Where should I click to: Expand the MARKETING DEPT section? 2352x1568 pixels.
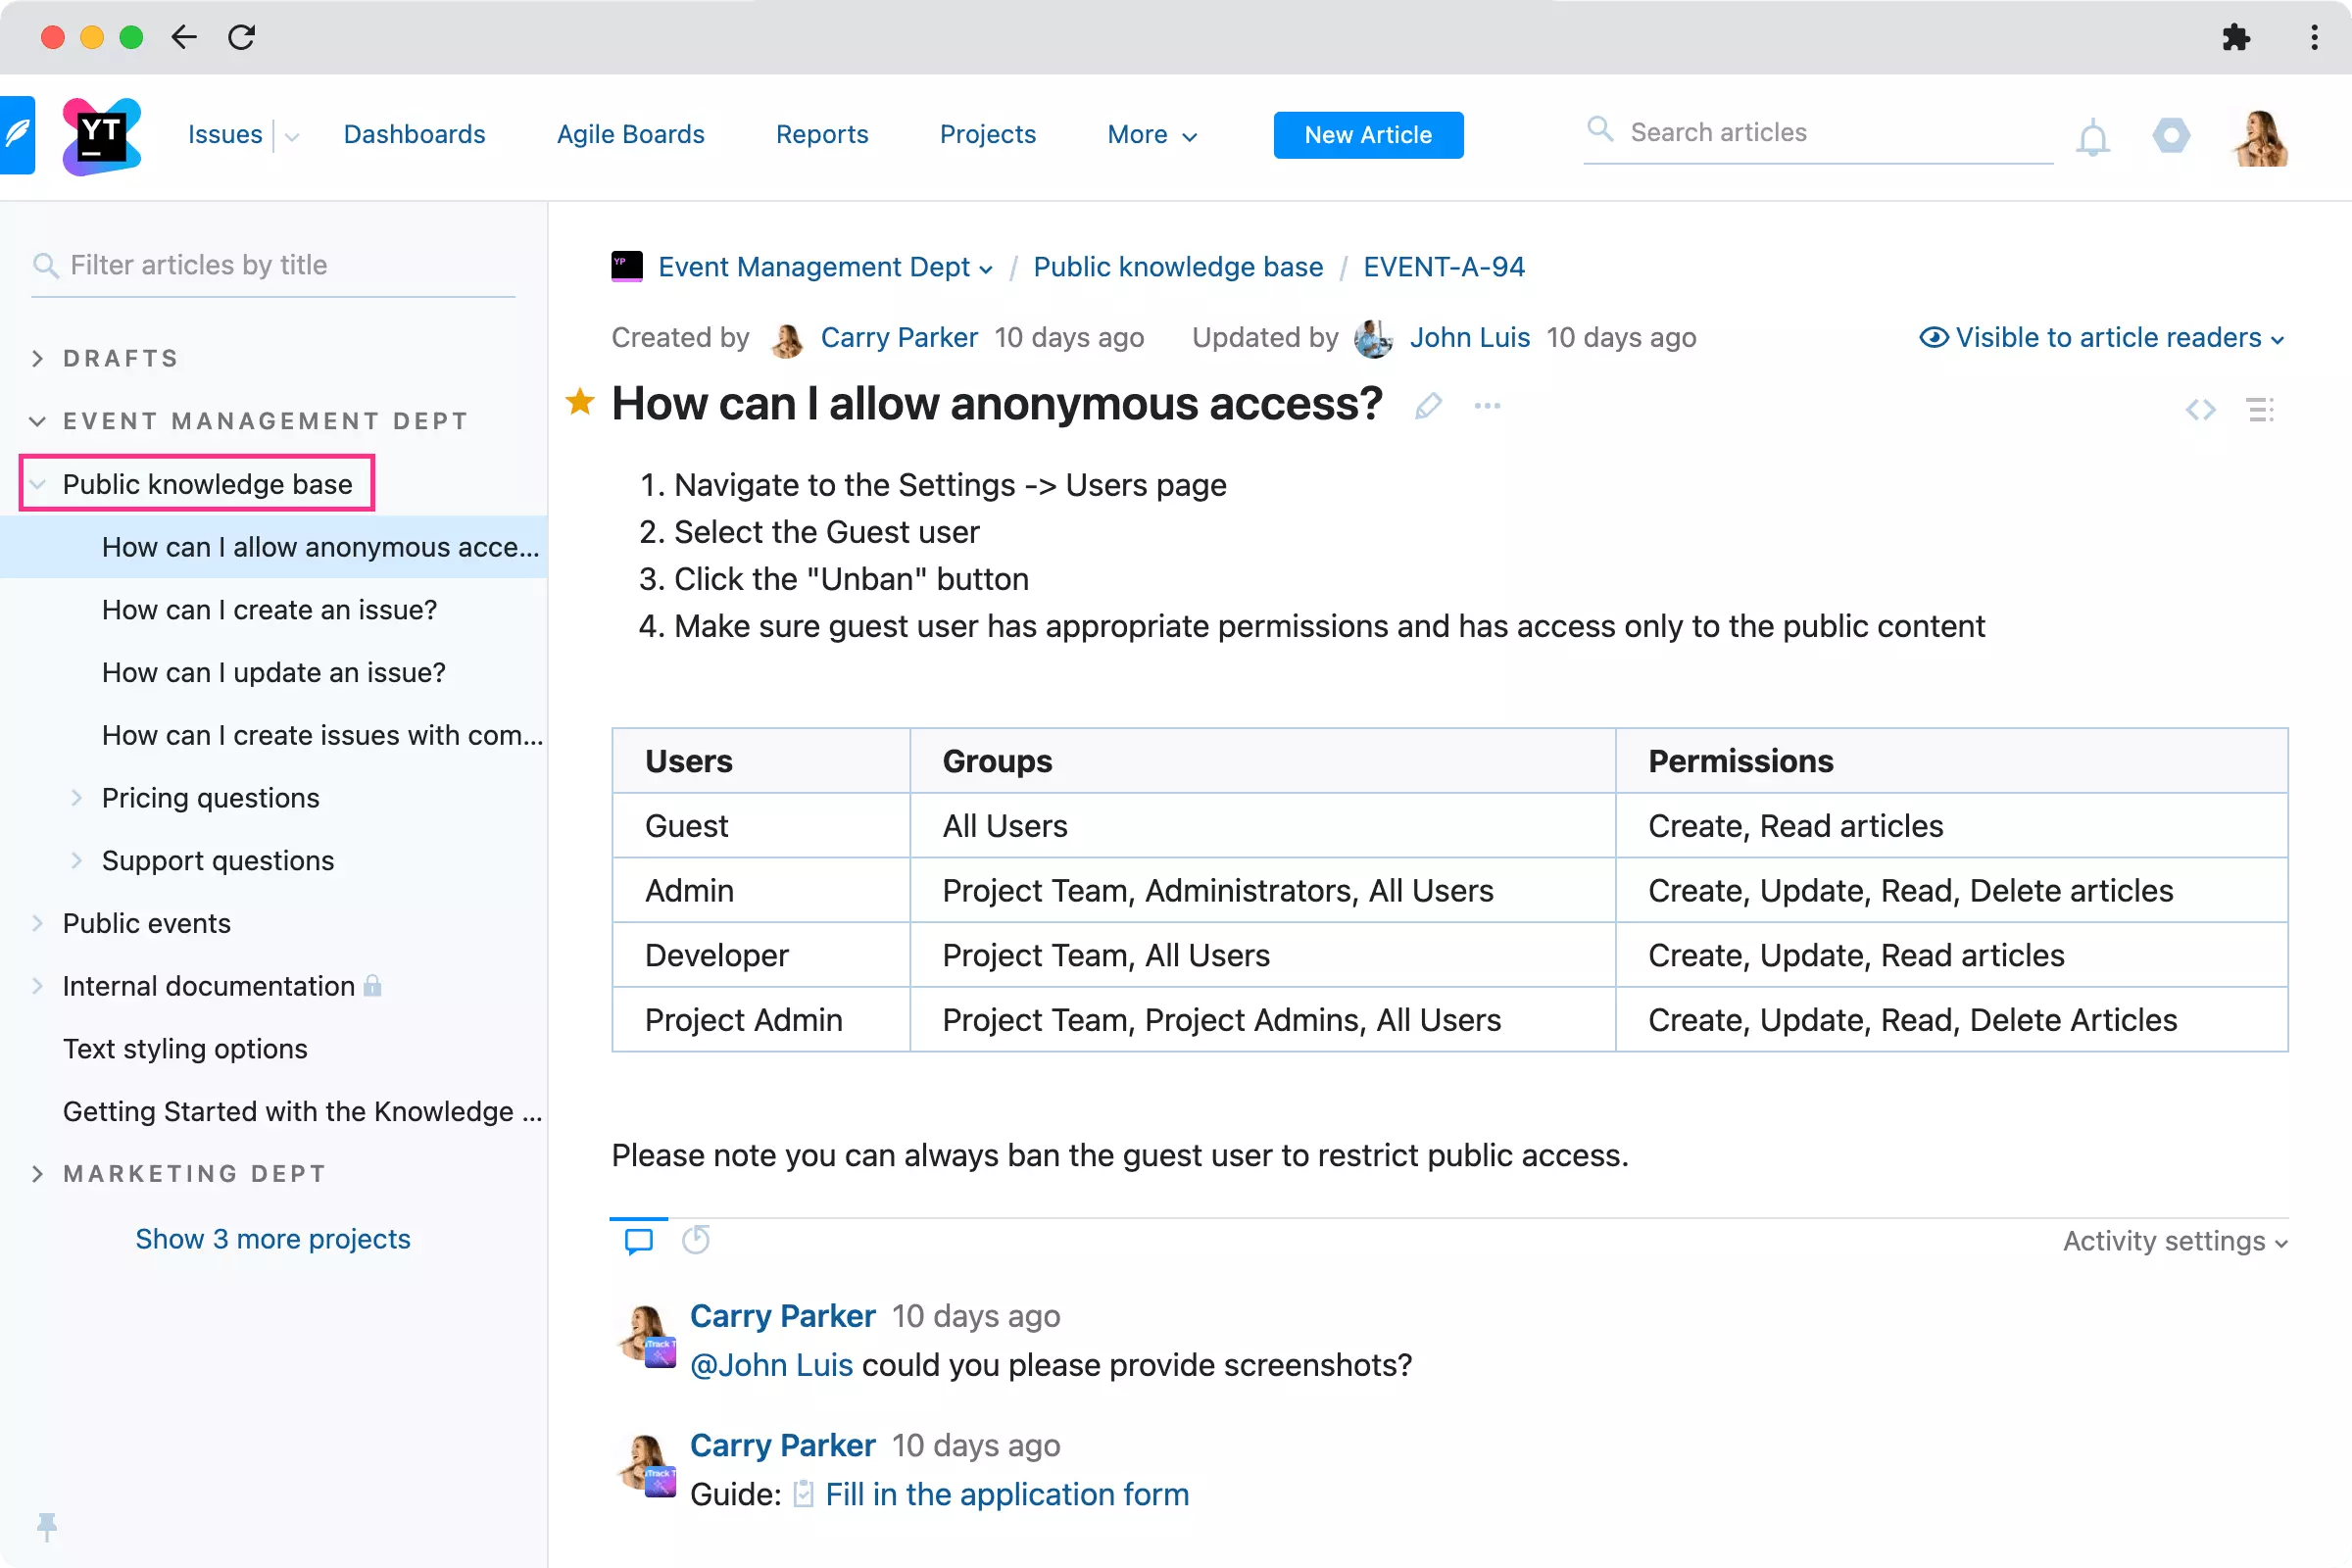tap(37, 1173)
